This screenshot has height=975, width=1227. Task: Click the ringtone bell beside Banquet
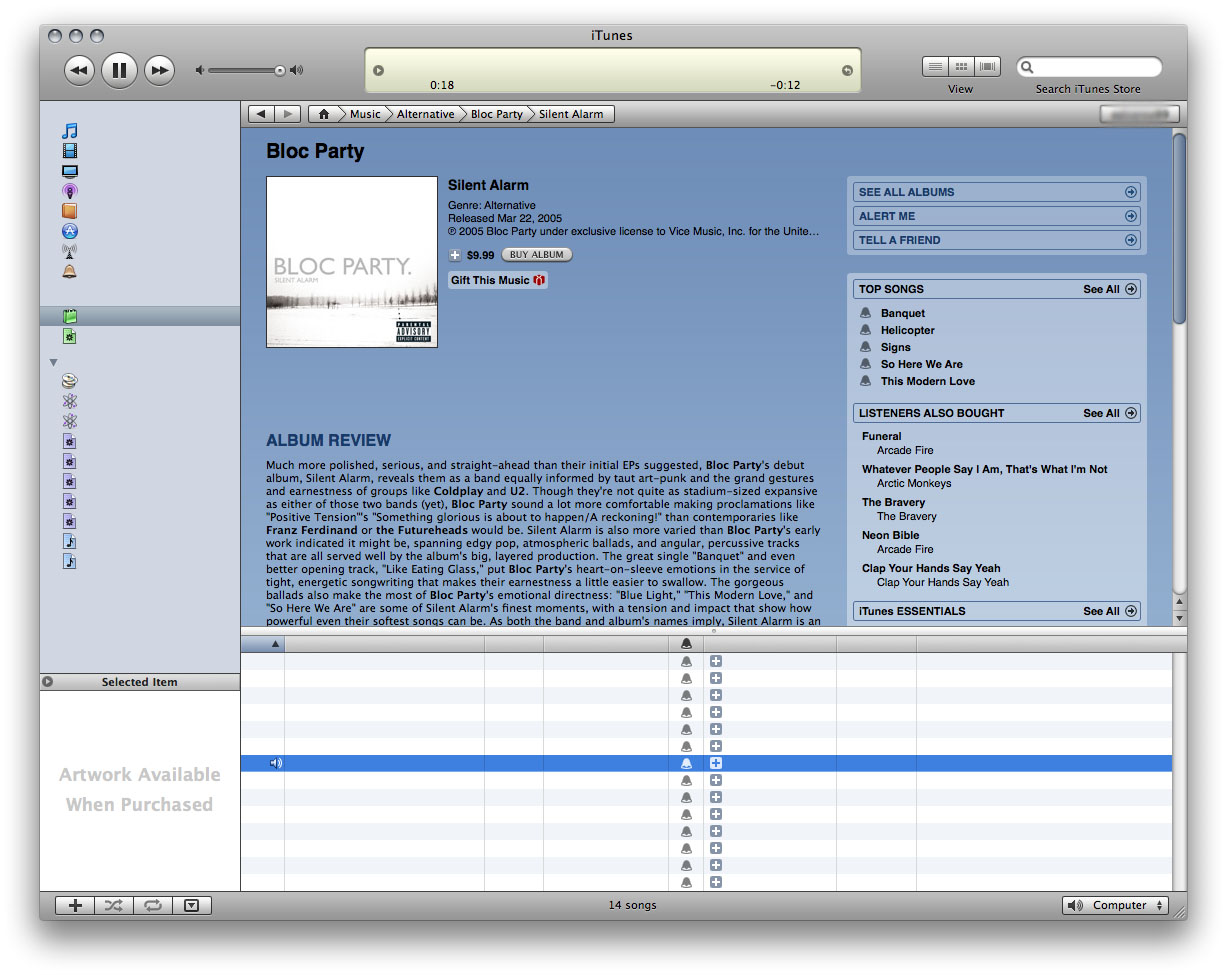[866, 313]
